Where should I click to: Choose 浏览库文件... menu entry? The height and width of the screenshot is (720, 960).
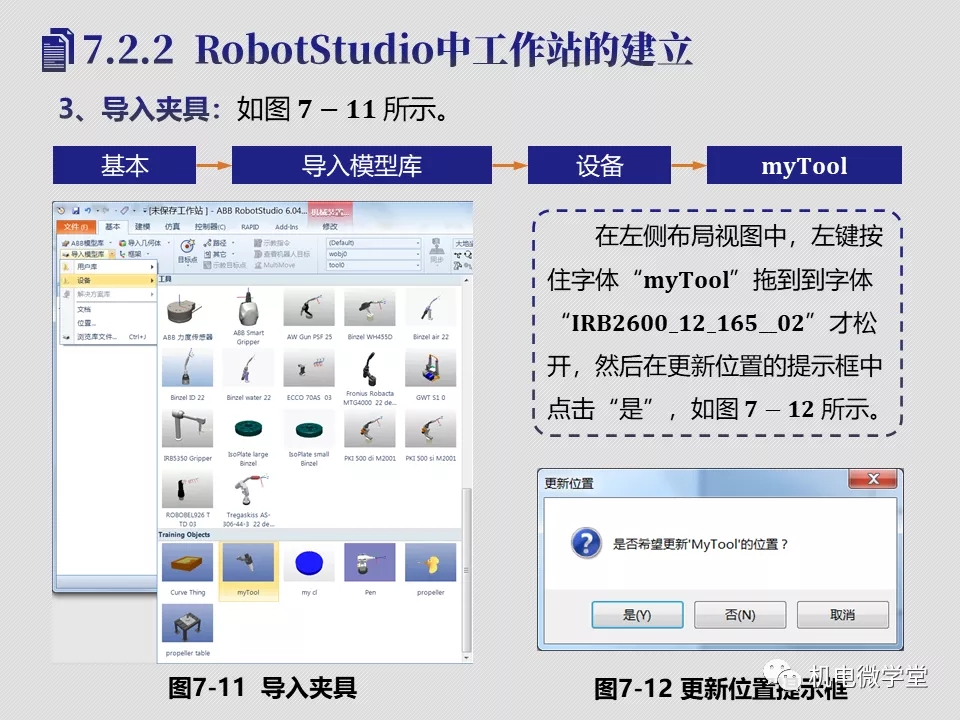pyautogui.click(x=108, y=337)
